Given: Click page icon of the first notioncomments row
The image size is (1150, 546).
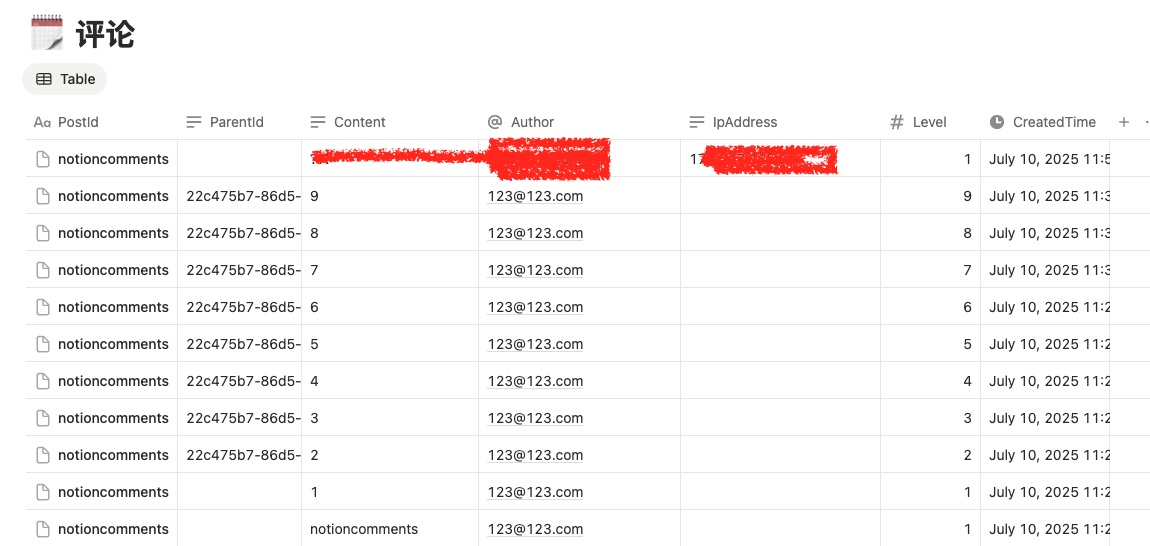Looking at the screenshot, I should 42,159.
